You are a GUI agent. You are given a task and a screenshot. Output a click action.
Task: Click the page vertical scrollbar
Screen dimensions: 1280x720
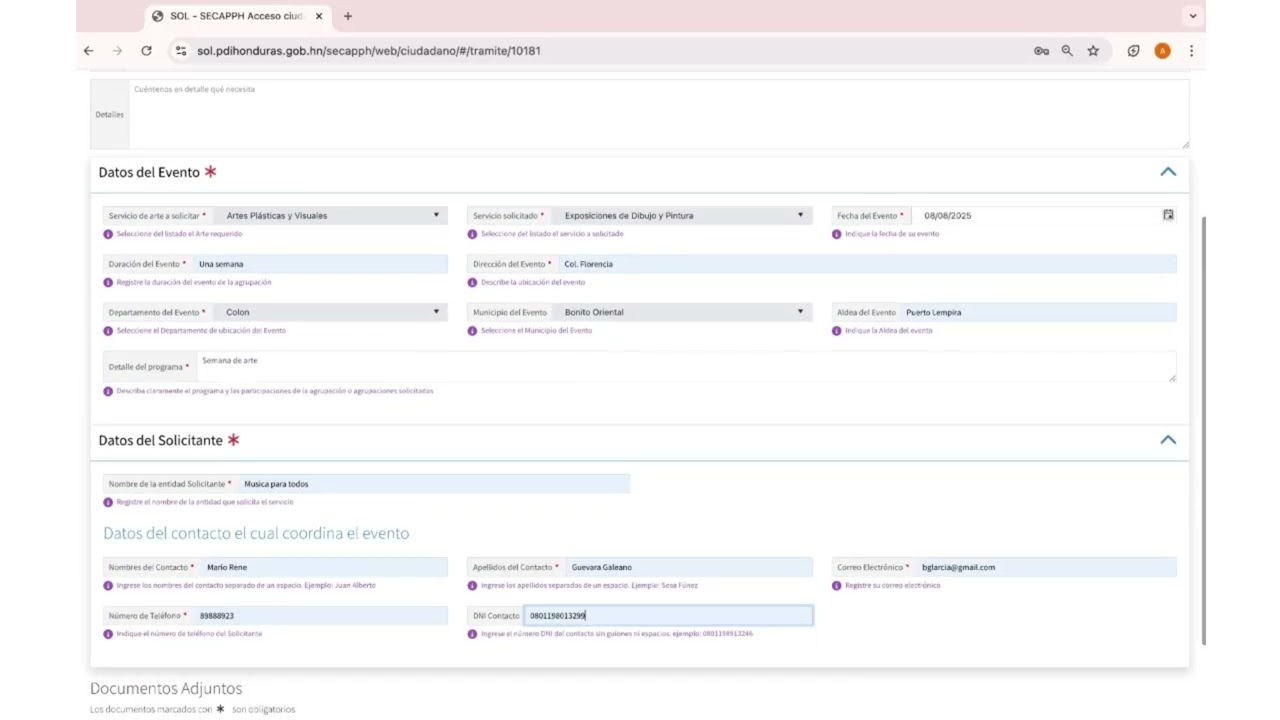[x=1203, y=430]
